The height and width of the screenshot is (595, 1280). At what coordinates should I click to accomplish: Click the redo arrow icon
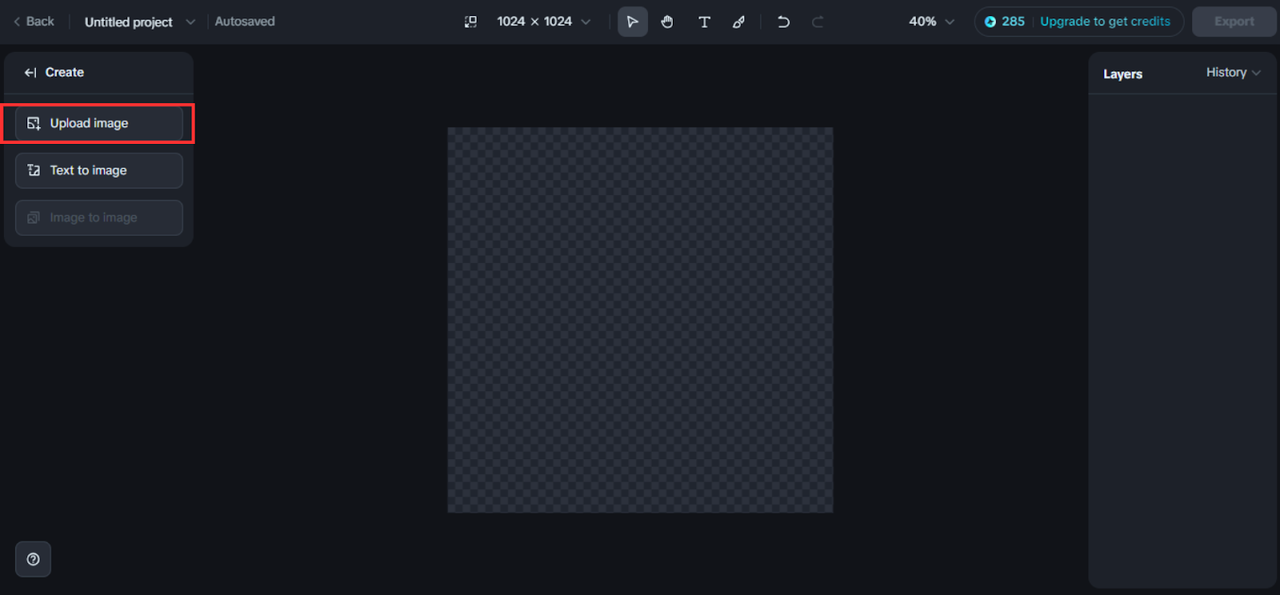click(818, 22)
